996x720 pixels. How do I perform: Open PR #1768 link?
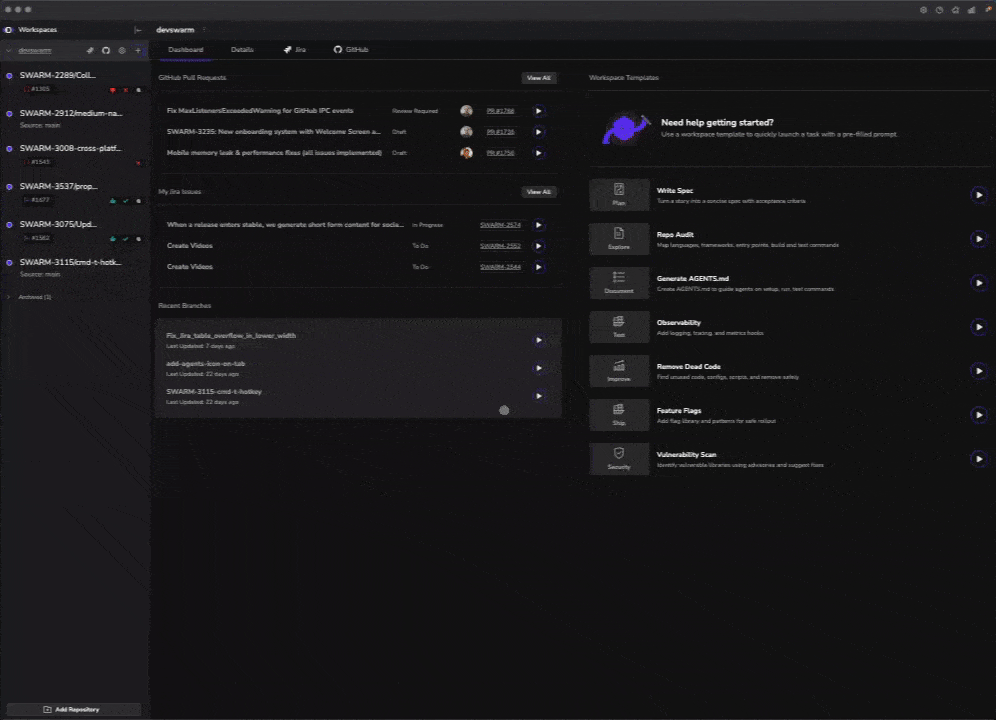501,111
